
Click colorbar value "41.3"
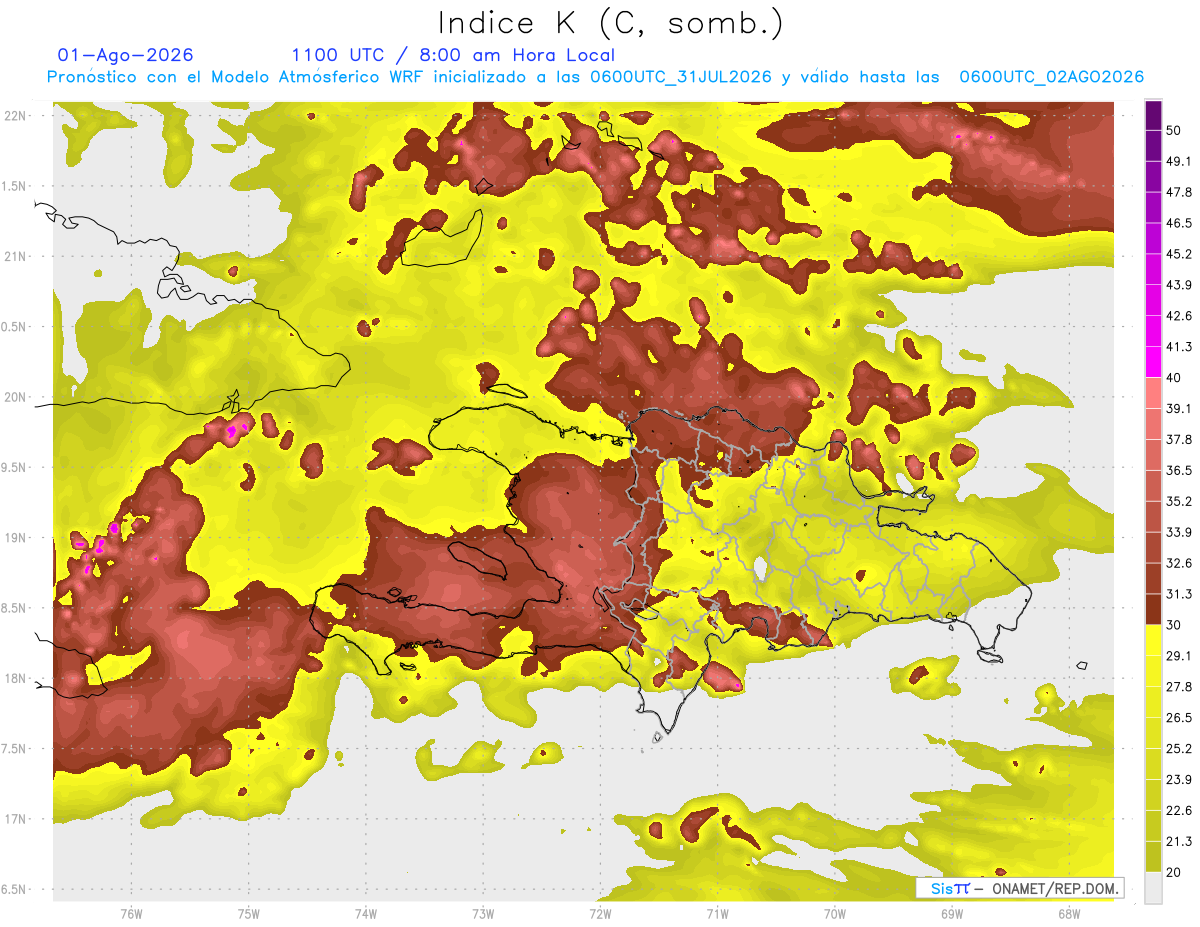(1178, 347)
